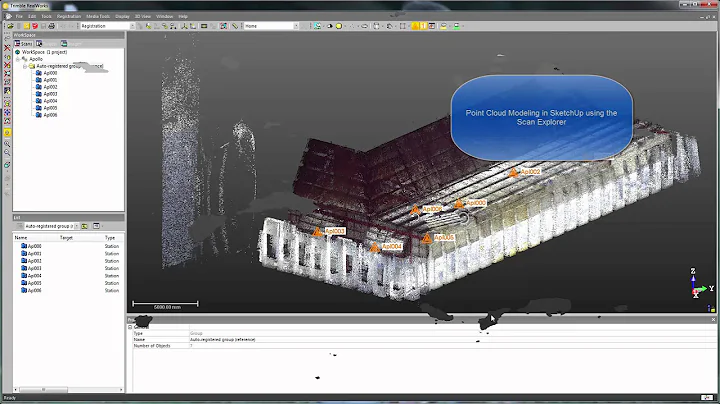Click the yellow new note toolbar icon
Image resolution: width=720 pixels, height=404 pixels.
[x=27, y=26]
